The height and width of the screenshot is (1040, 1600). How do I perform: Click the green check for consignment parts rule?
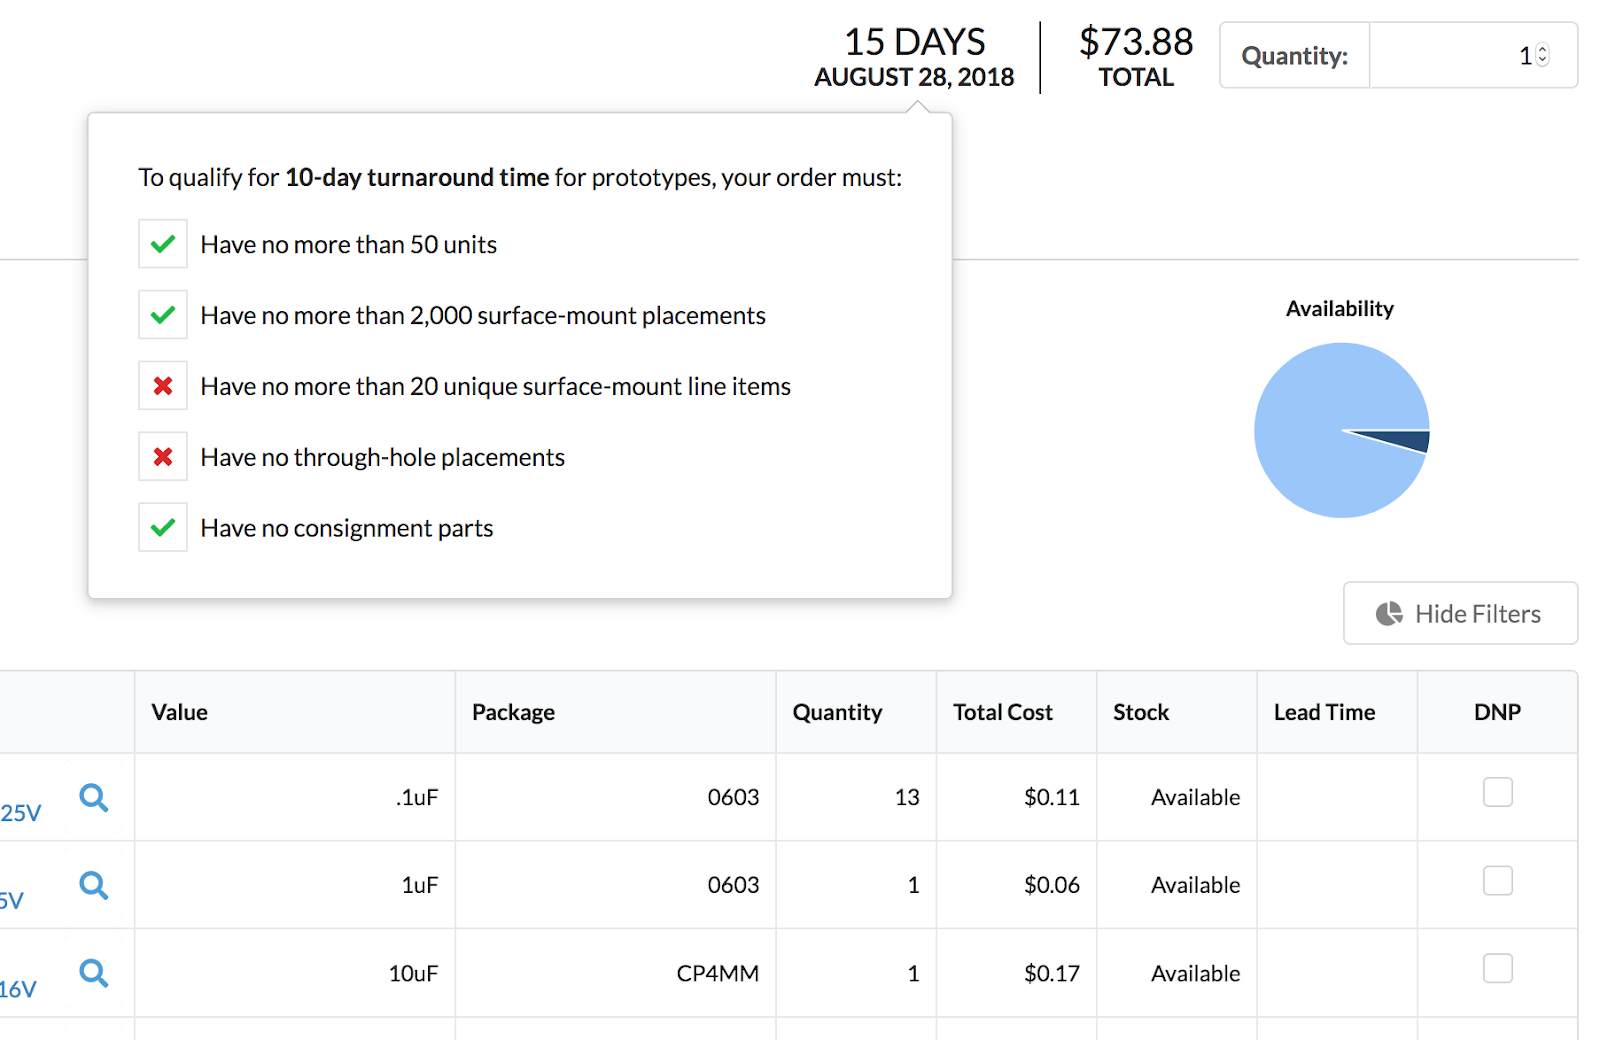pyautogui.click(x=162, y=527)
